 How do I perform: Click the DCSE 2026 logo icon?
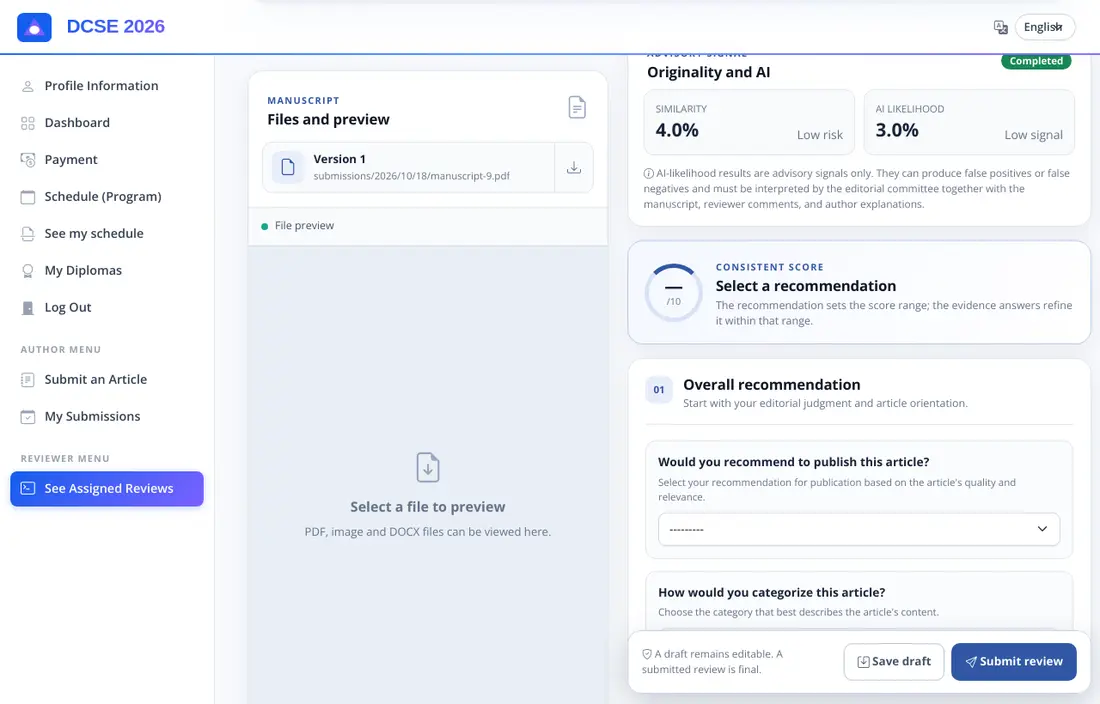tap(34, 27)
